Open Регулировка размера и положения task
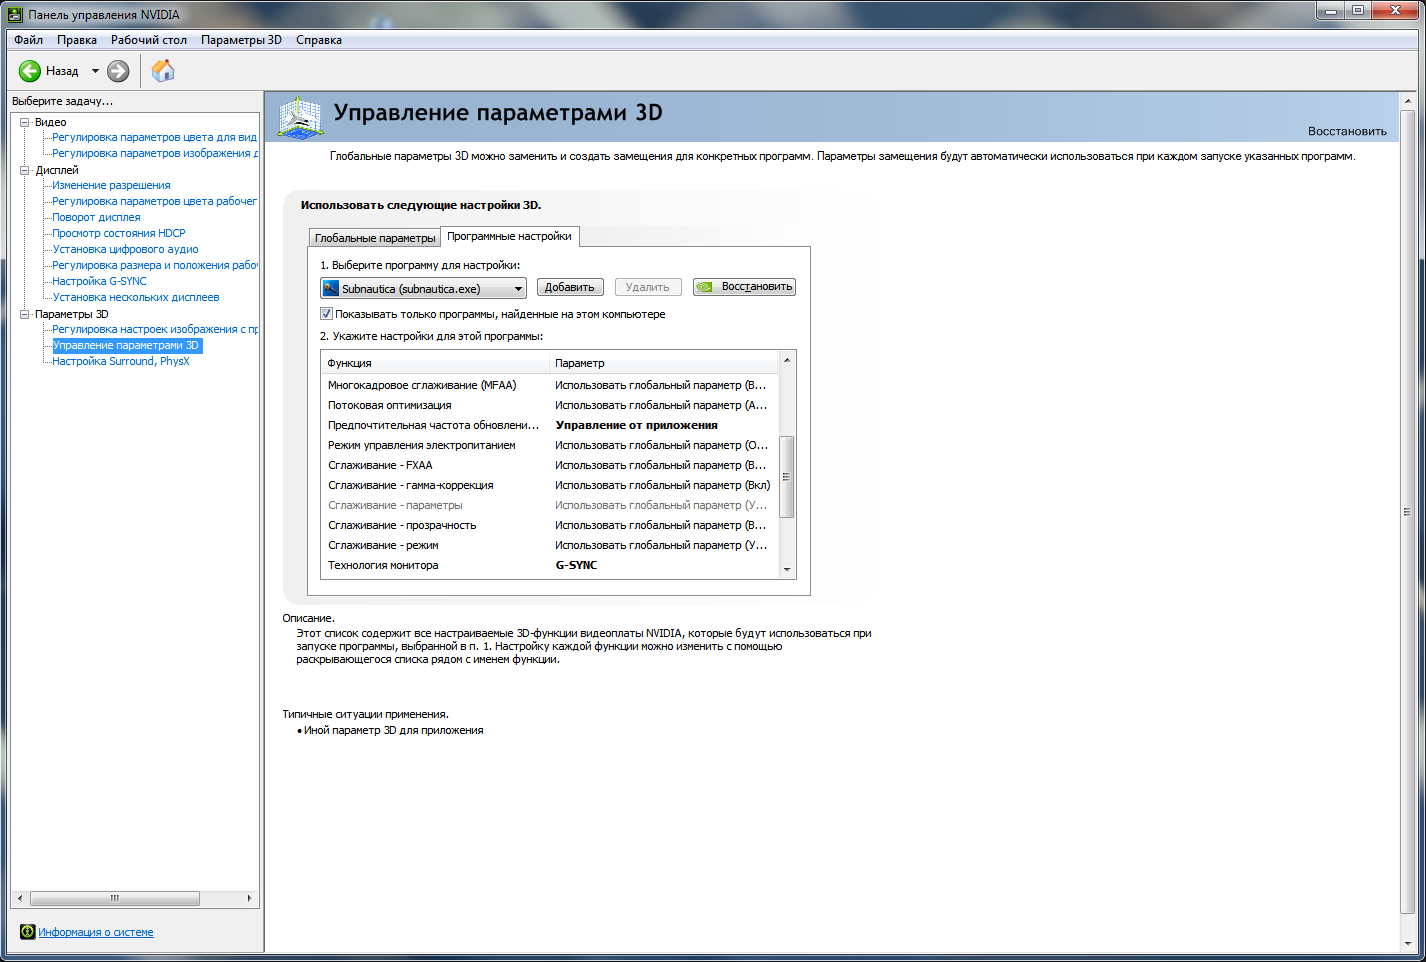 tap(155, 265)
